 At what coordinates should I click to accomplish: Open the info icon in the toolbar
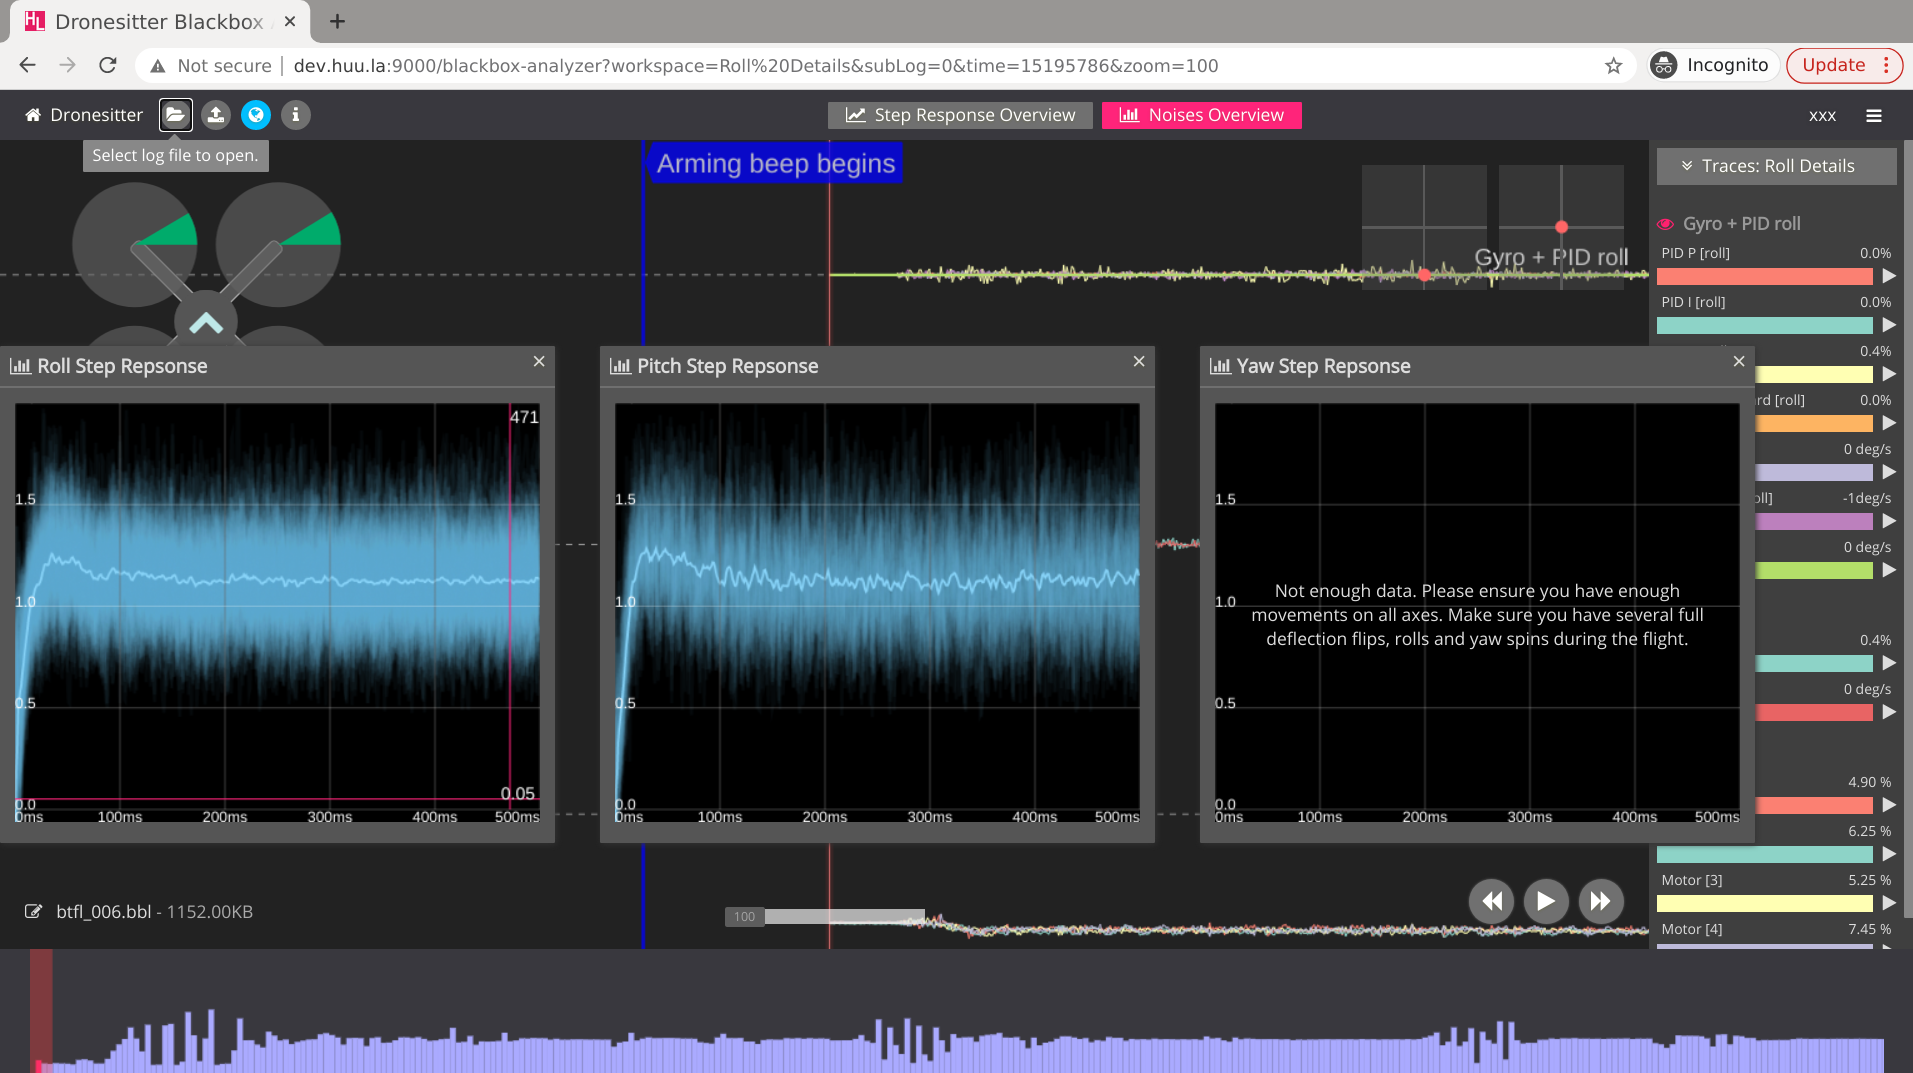[295, 115]
